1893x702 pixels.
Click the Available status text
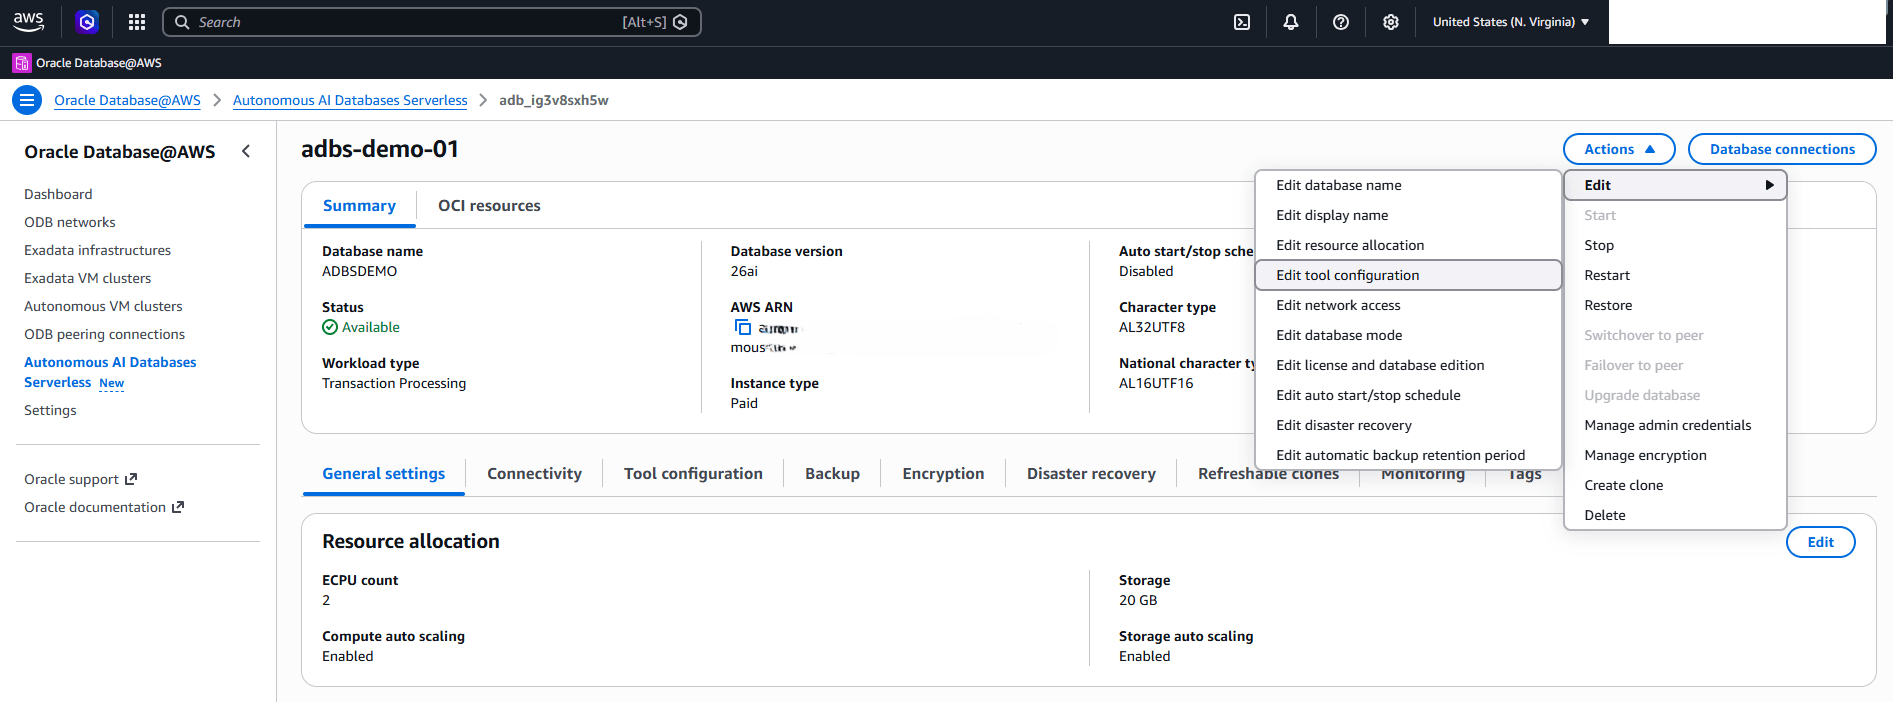pos(371,327)
